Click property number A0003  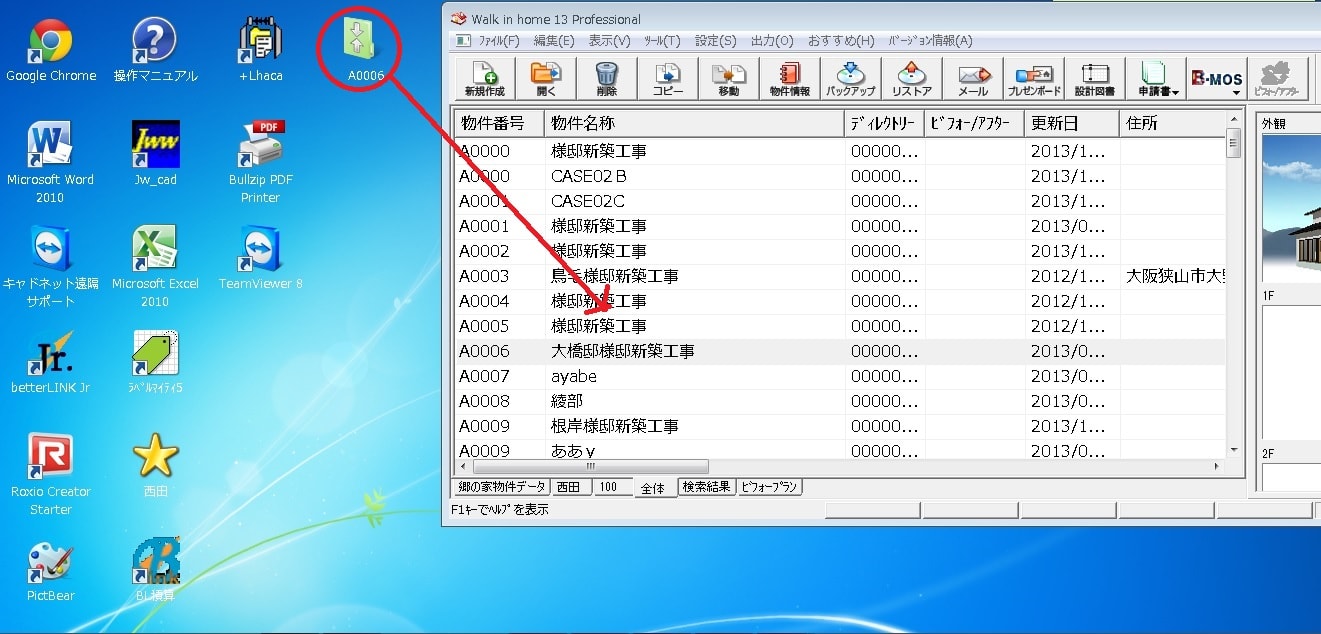point(484,276)
